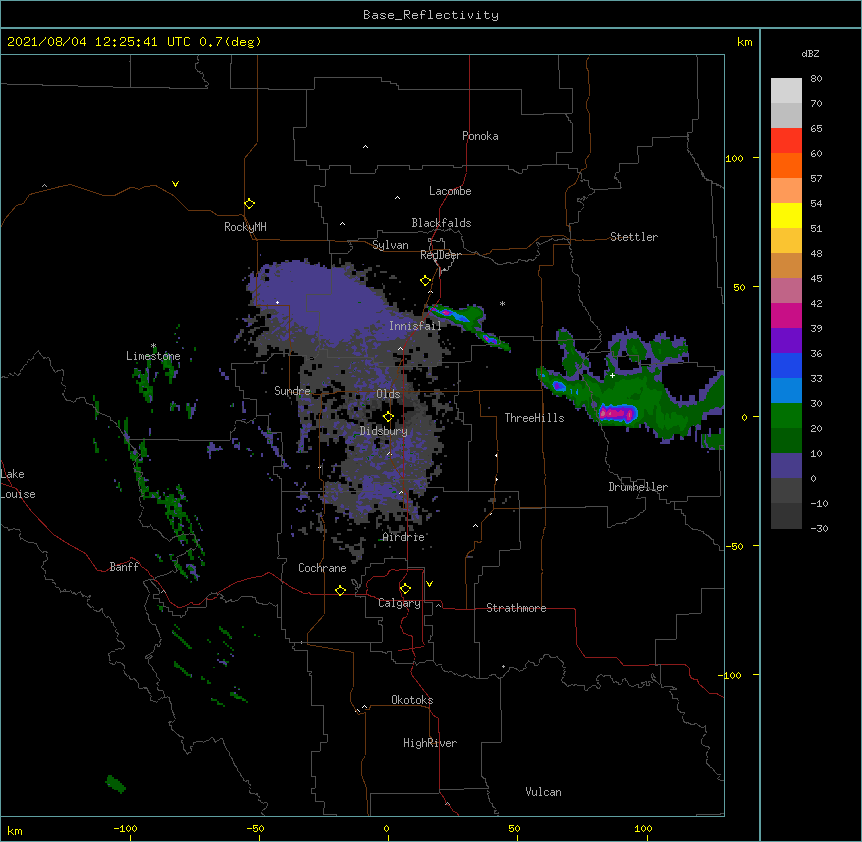Click the ThreeHills town label
This screenshot has height=842, width=862.
(x=534, y=418)
